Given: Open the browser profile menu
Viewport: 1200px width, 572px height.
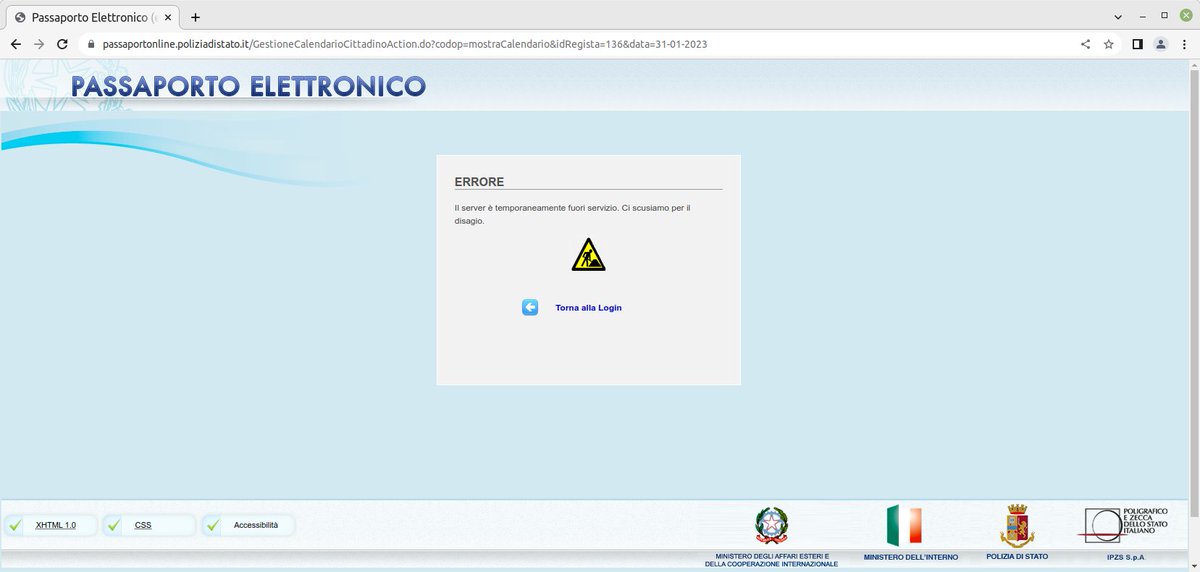Looking at the screenshot, I should tap(1161, 44).
